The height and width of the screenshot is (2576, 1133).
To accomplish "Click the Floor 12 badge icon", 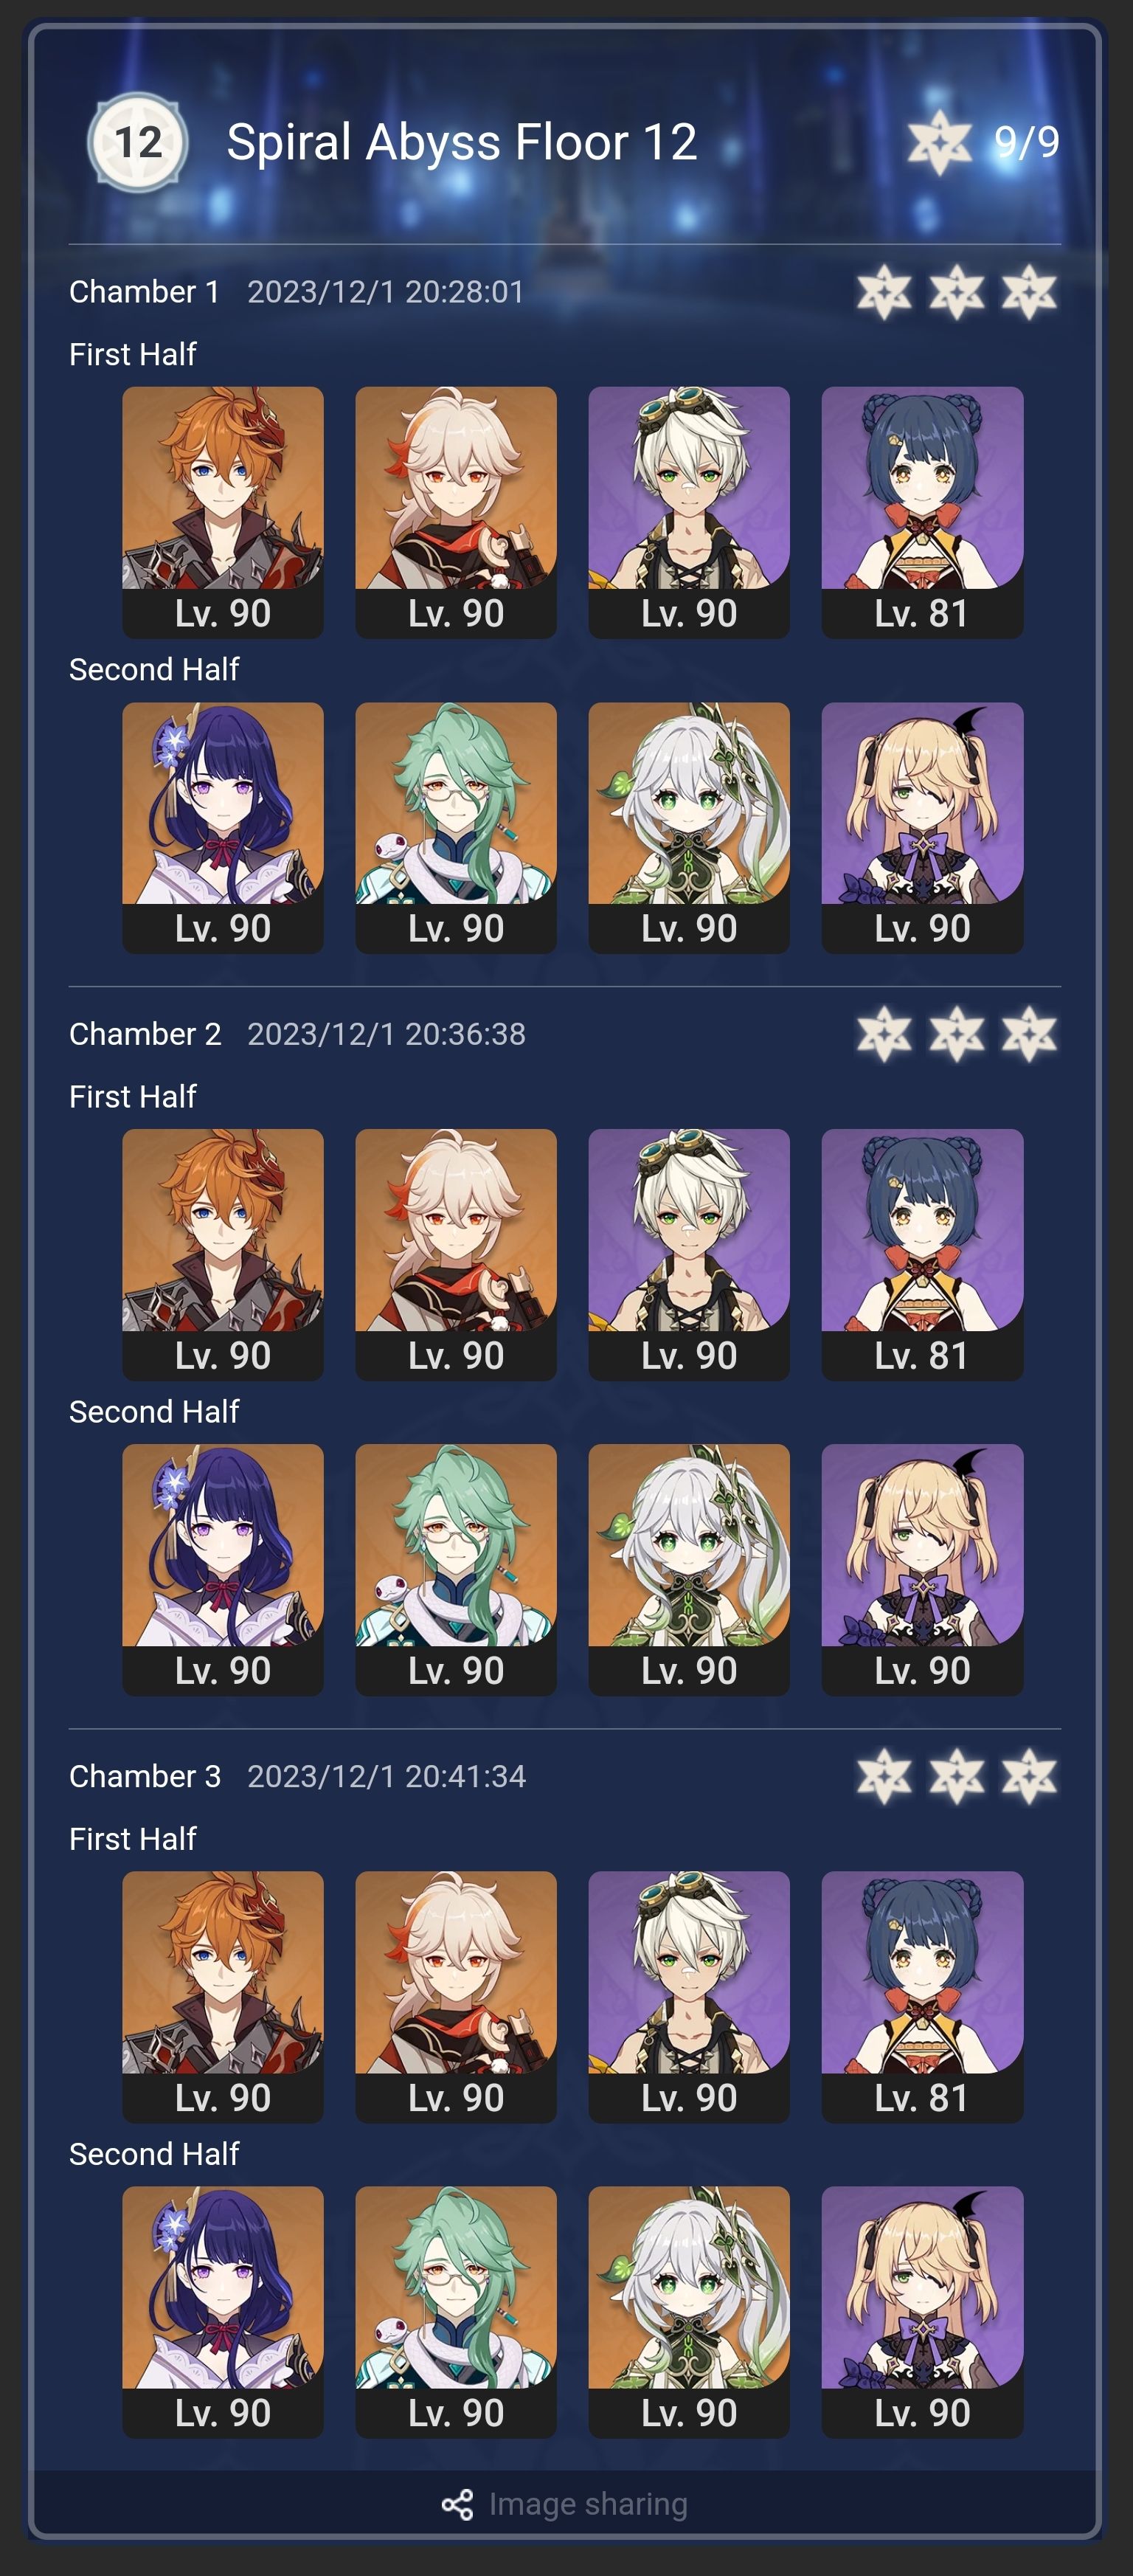I will coord(137,142).
